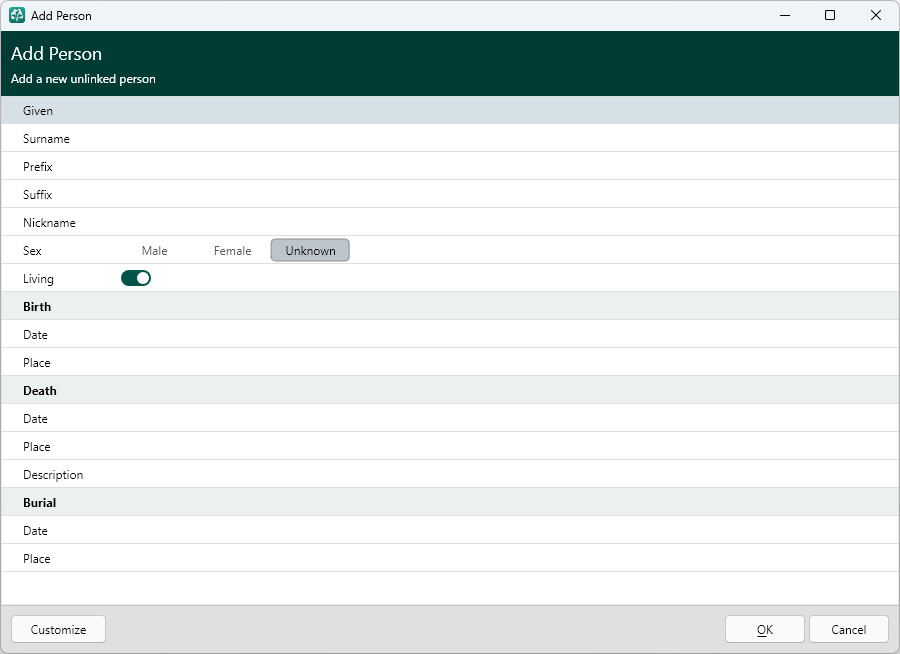Focus the Given name field

(450, 110)
